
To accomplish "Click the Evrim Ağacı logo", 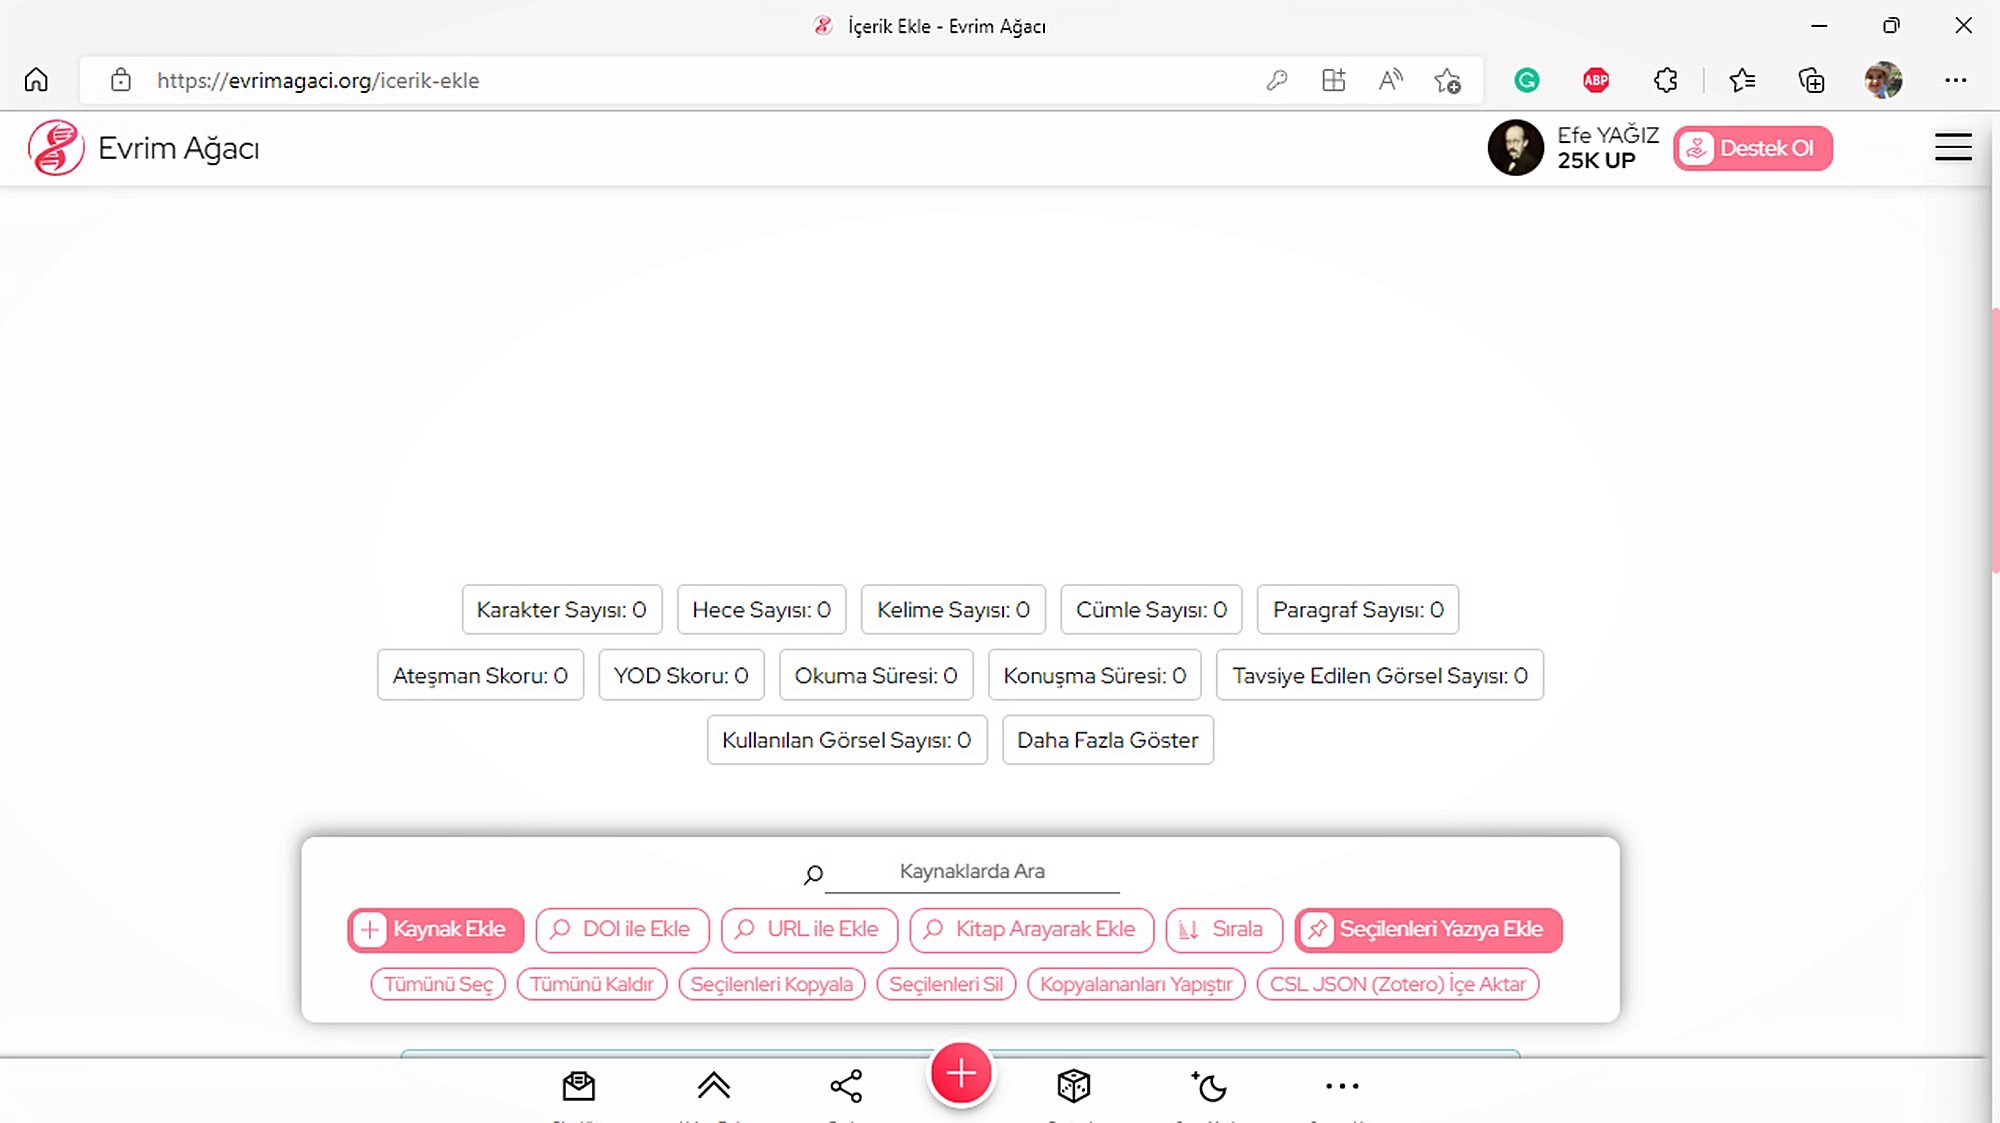I will click(56, 148).
